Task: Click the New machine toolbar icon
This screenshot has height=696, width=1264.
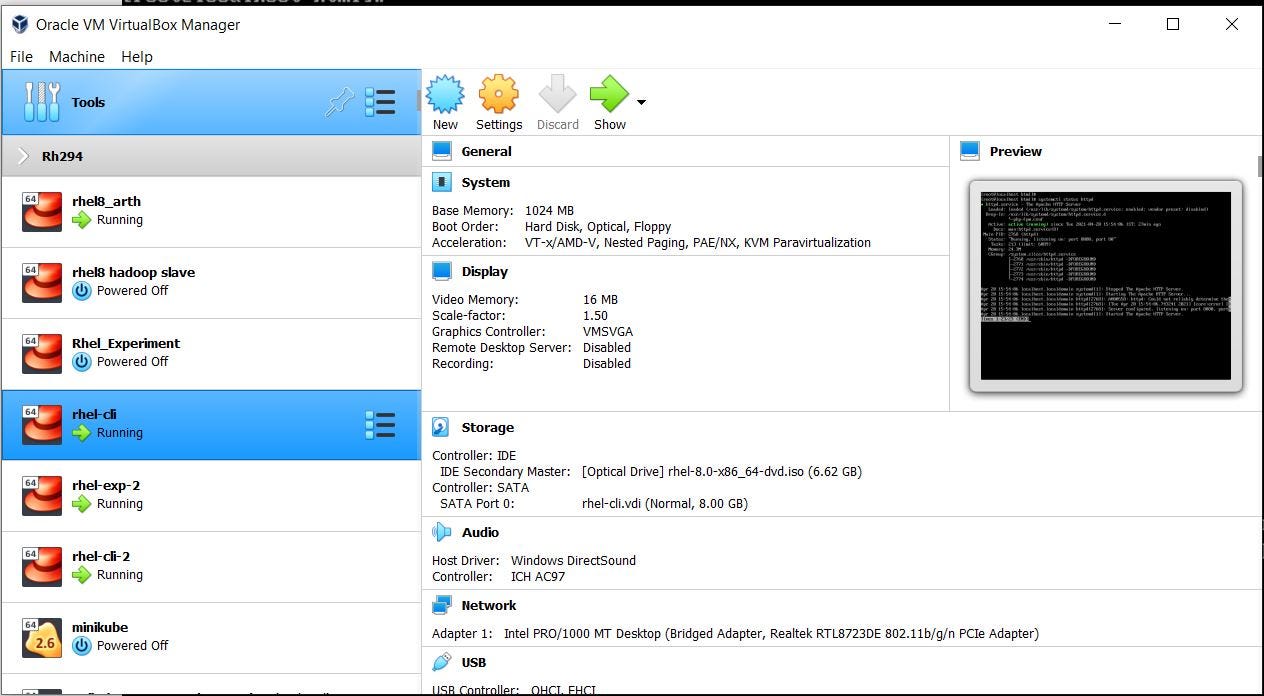Action: 445,94
